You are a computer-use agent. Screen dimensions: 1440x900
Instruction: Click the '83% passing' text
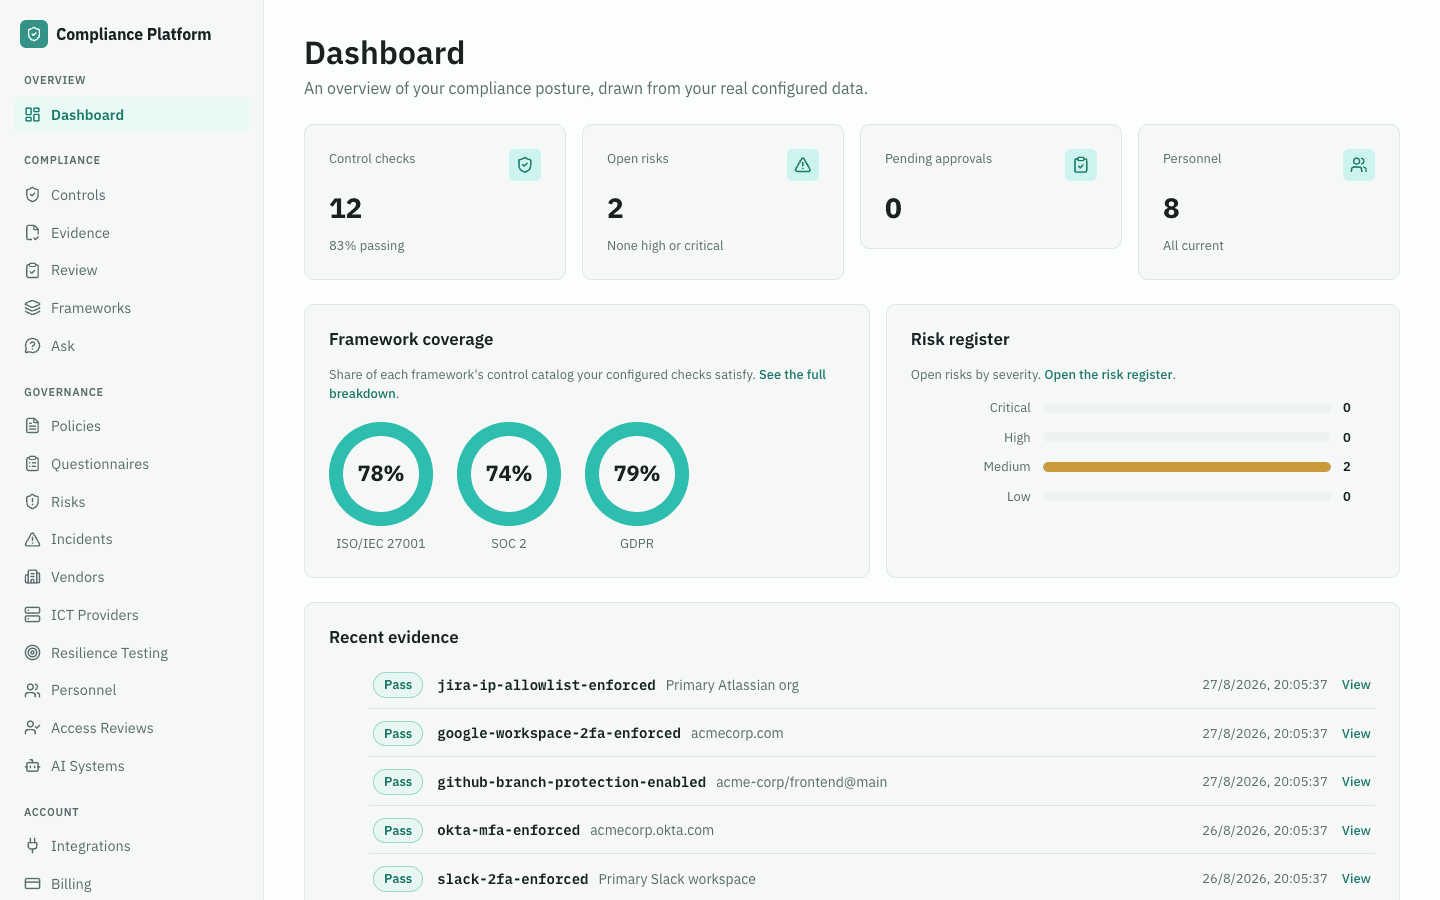(367, 246)
